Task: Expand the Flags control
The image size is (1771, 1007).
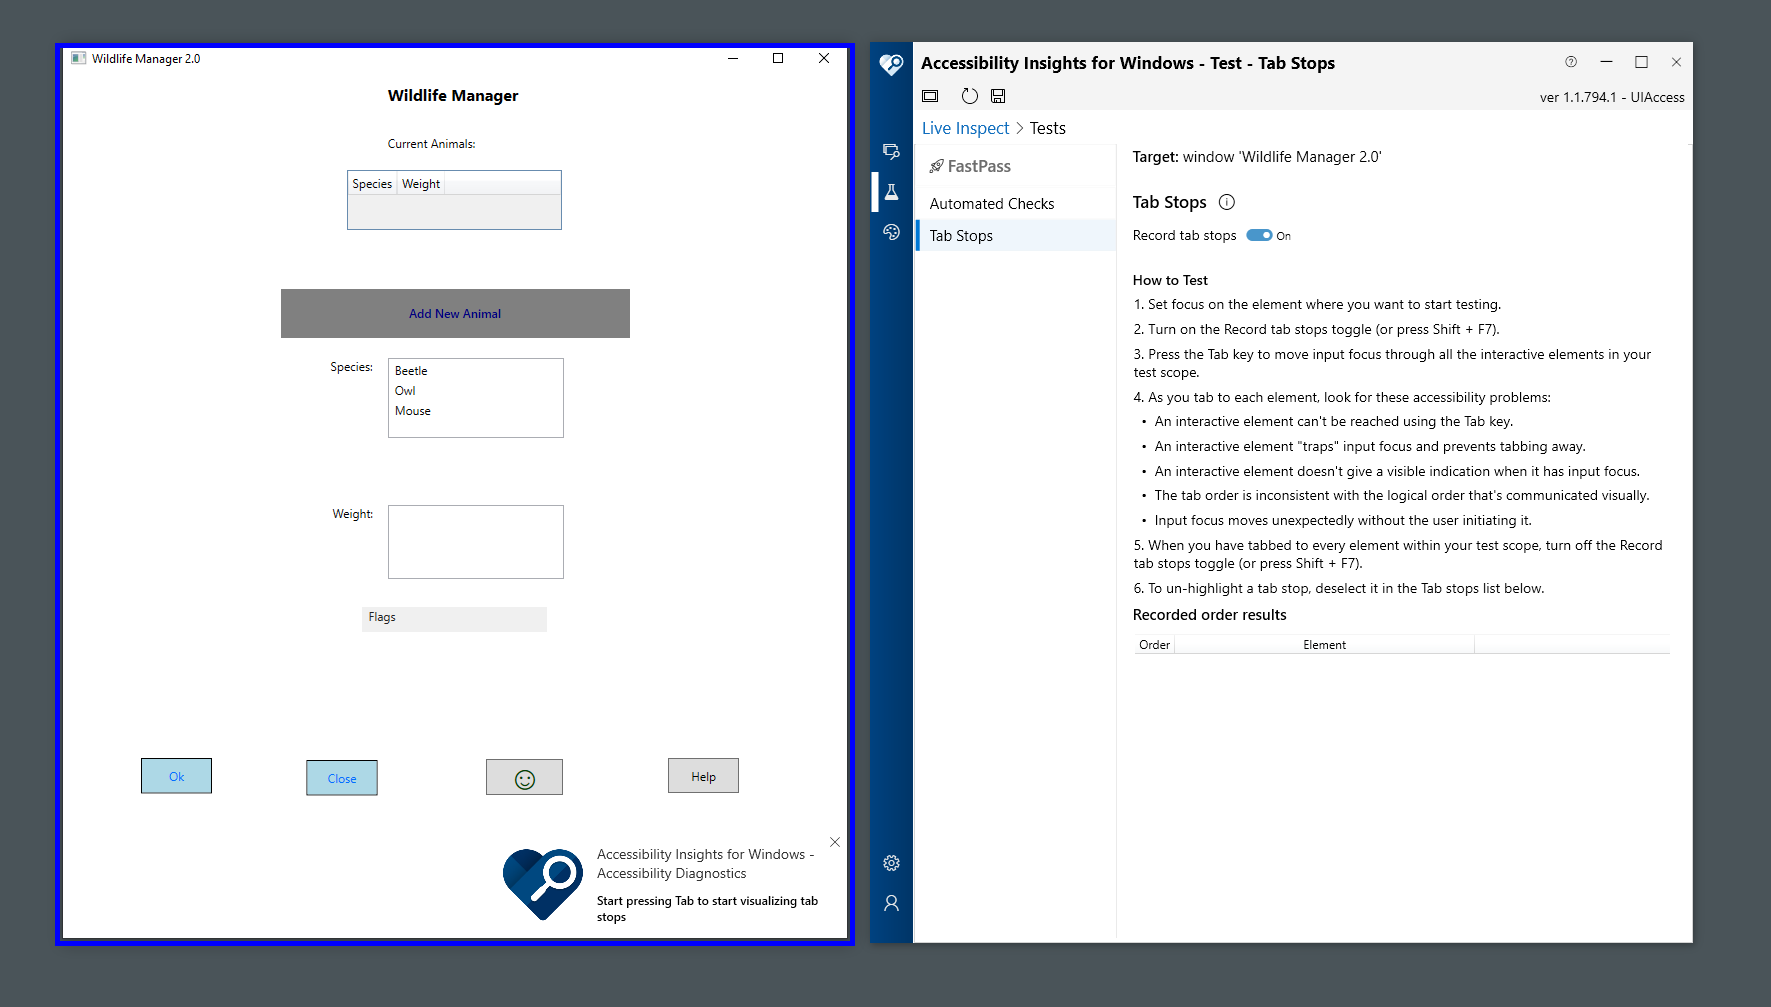Action: (x=454, y=618)
